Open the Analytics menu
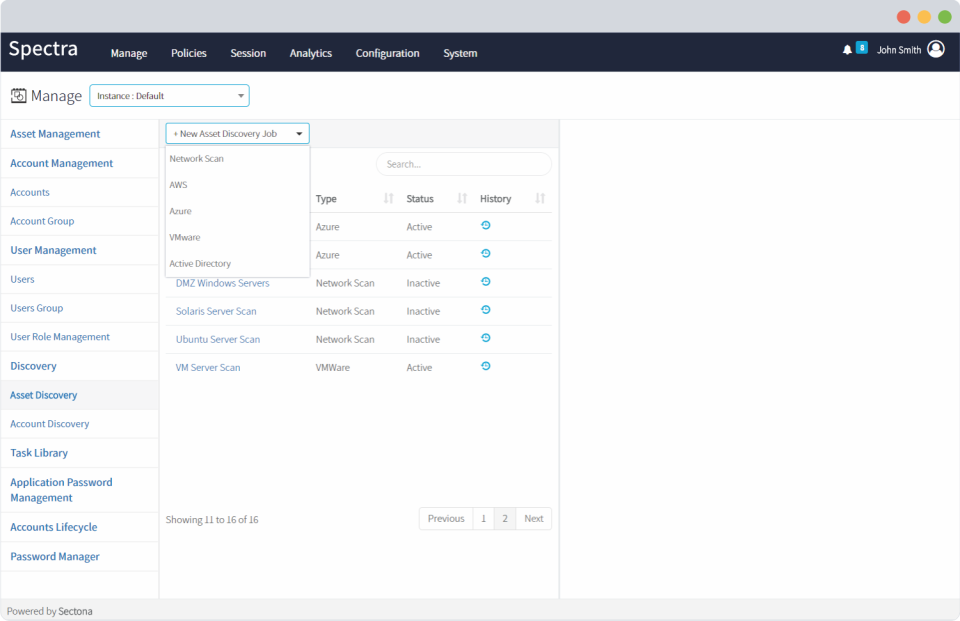Screen dimensions: 960x621 pos(310,53)
